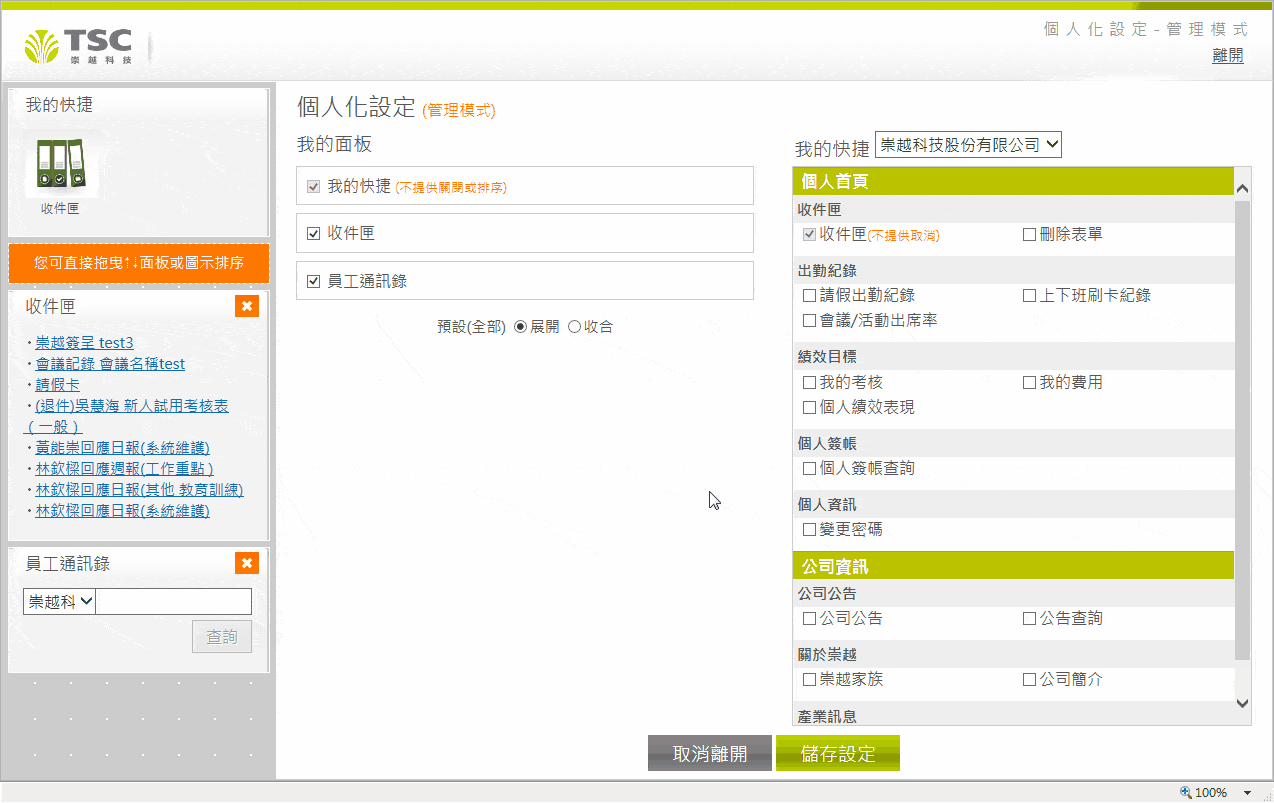Open the zoom level dropdown arrow
The height and width of the screenshot is (803, 1274).
(1247, 792)
